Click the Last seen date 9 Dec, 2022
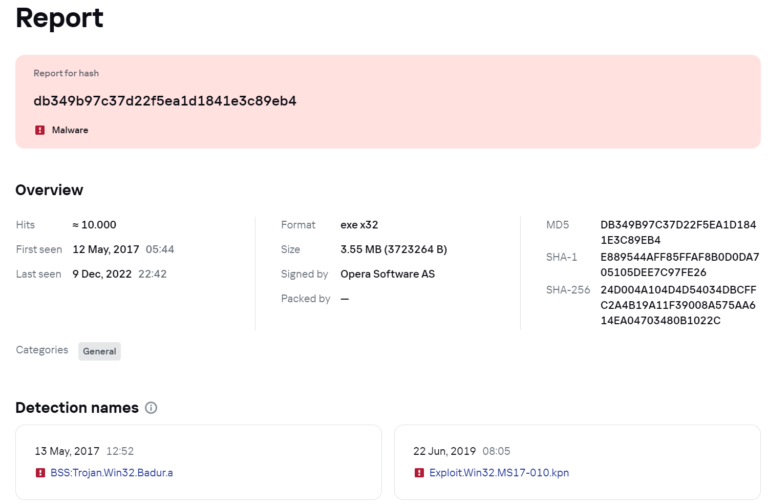 coord(102,274)
